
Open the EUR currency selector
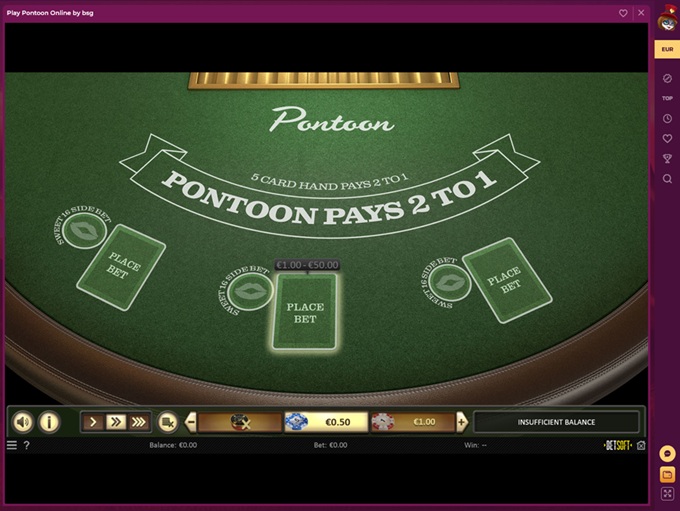pos(667,48)
